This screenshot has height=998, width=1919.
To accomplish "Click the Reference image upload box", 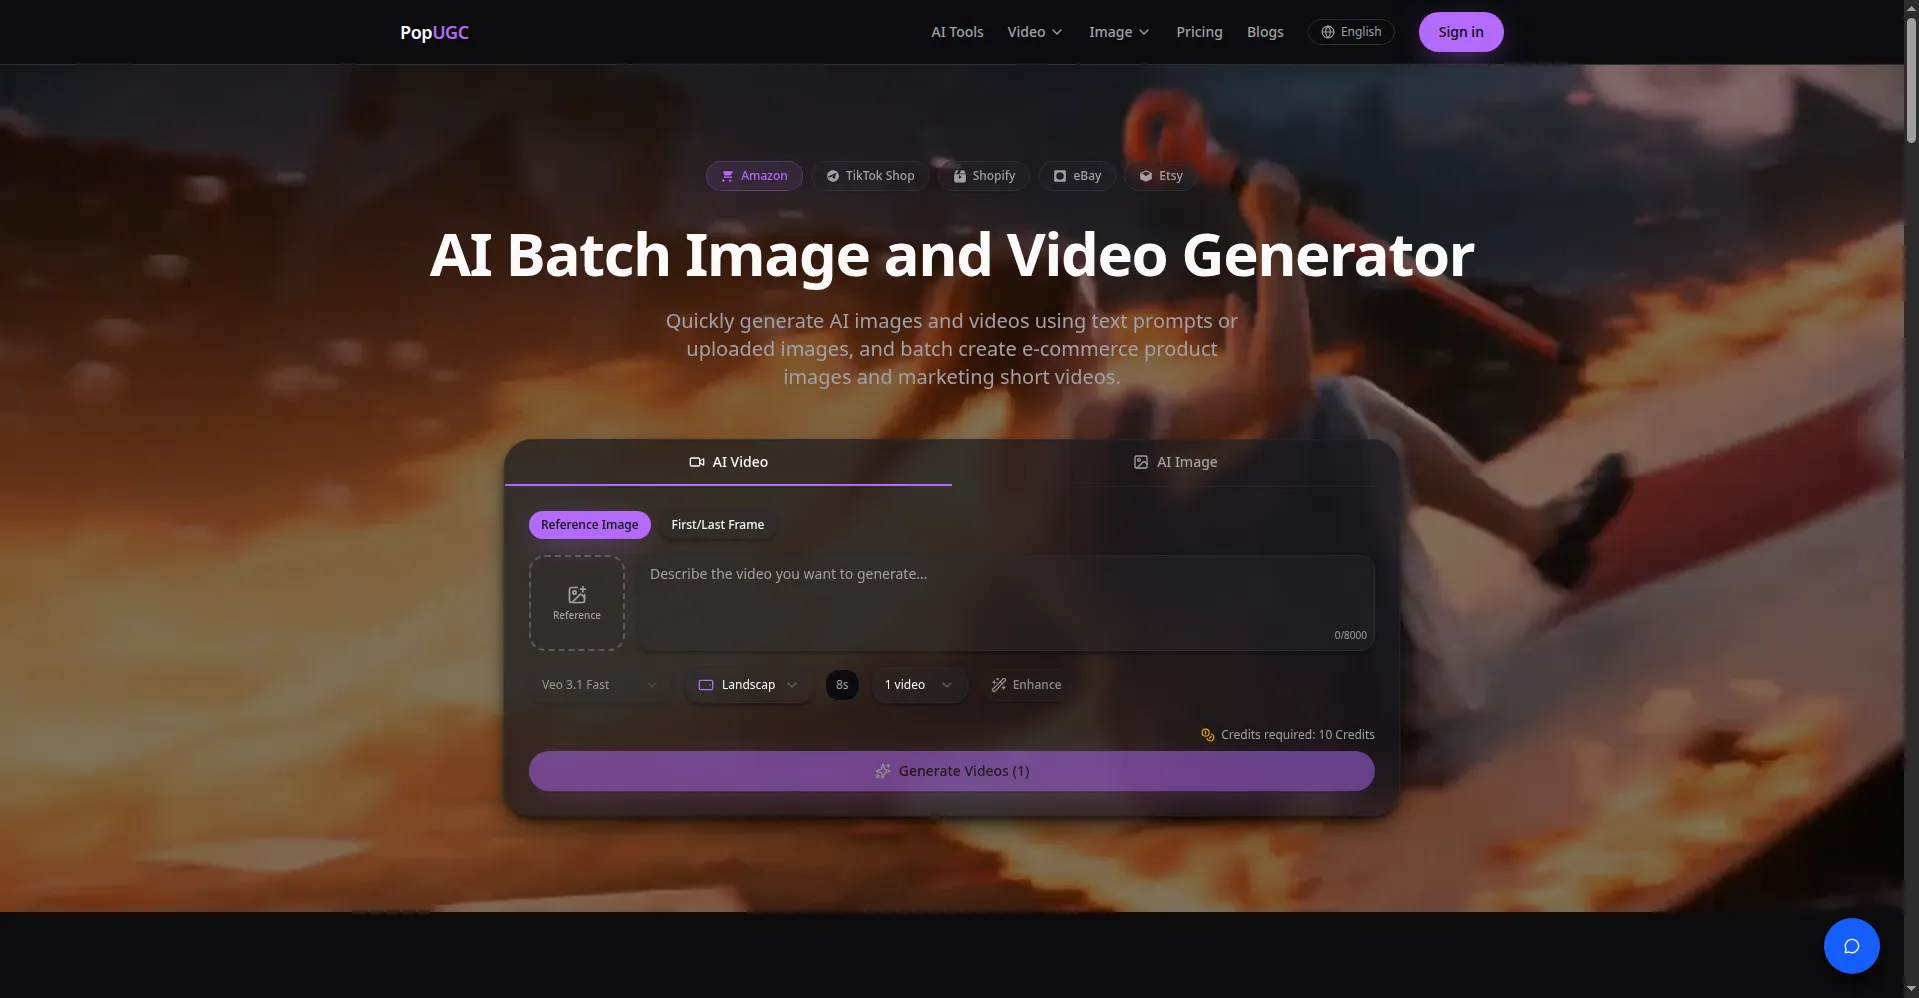I will 577,603.
